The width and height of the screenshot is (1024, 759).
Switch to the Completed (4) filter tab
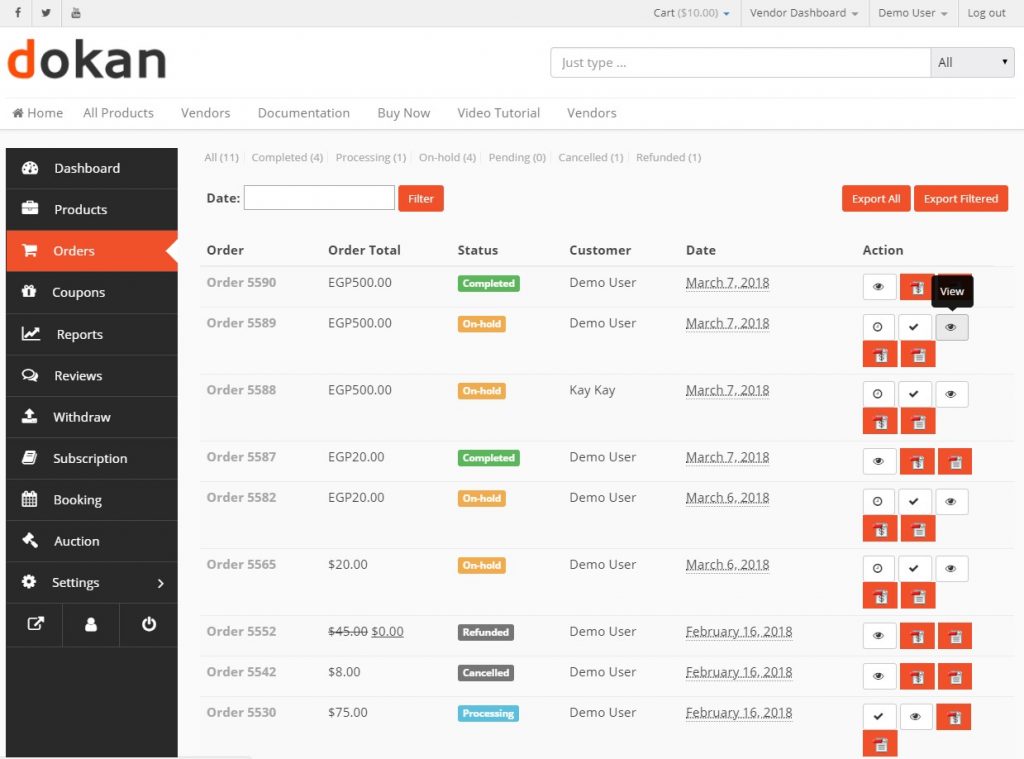pos(286,157)
